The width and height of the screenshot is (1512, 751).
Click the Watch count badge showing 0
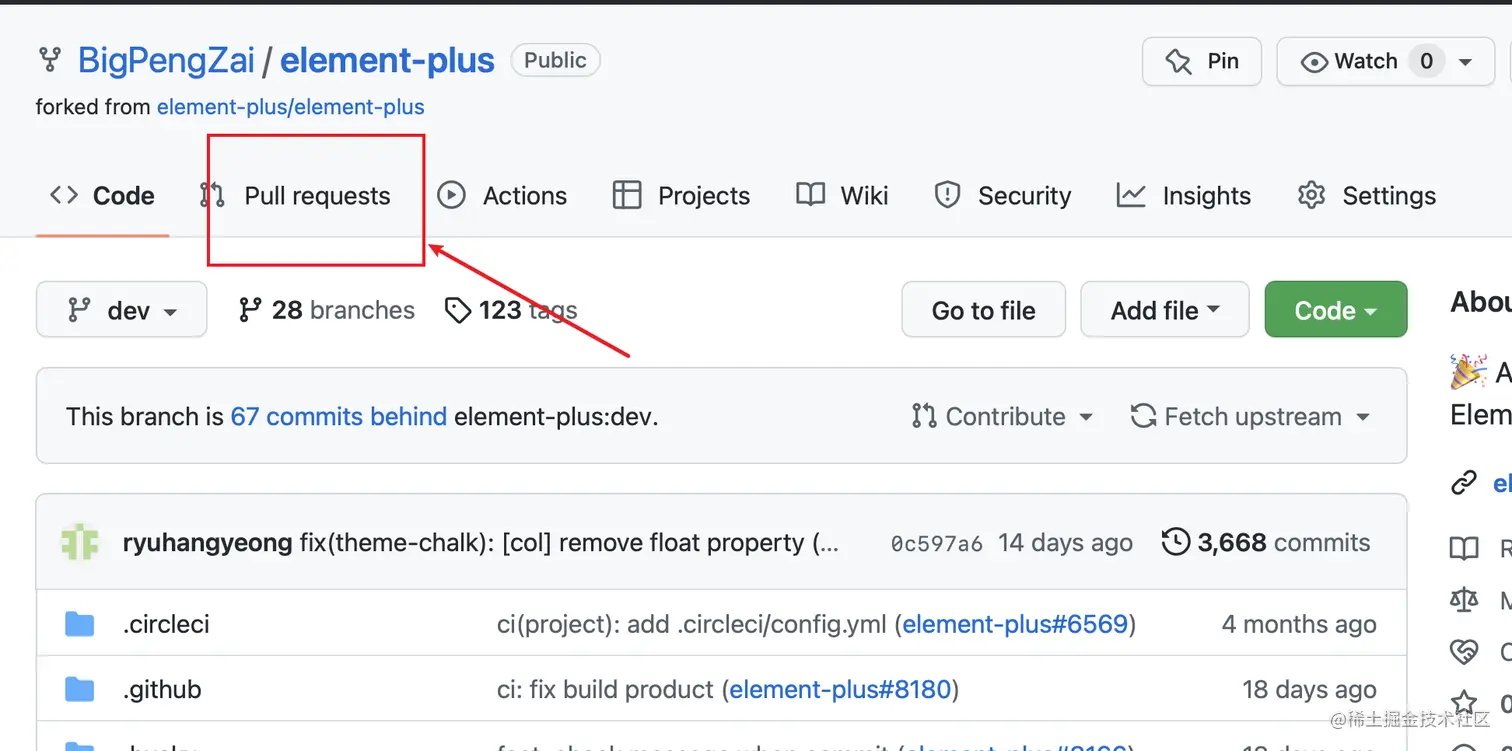point(1426,61)
